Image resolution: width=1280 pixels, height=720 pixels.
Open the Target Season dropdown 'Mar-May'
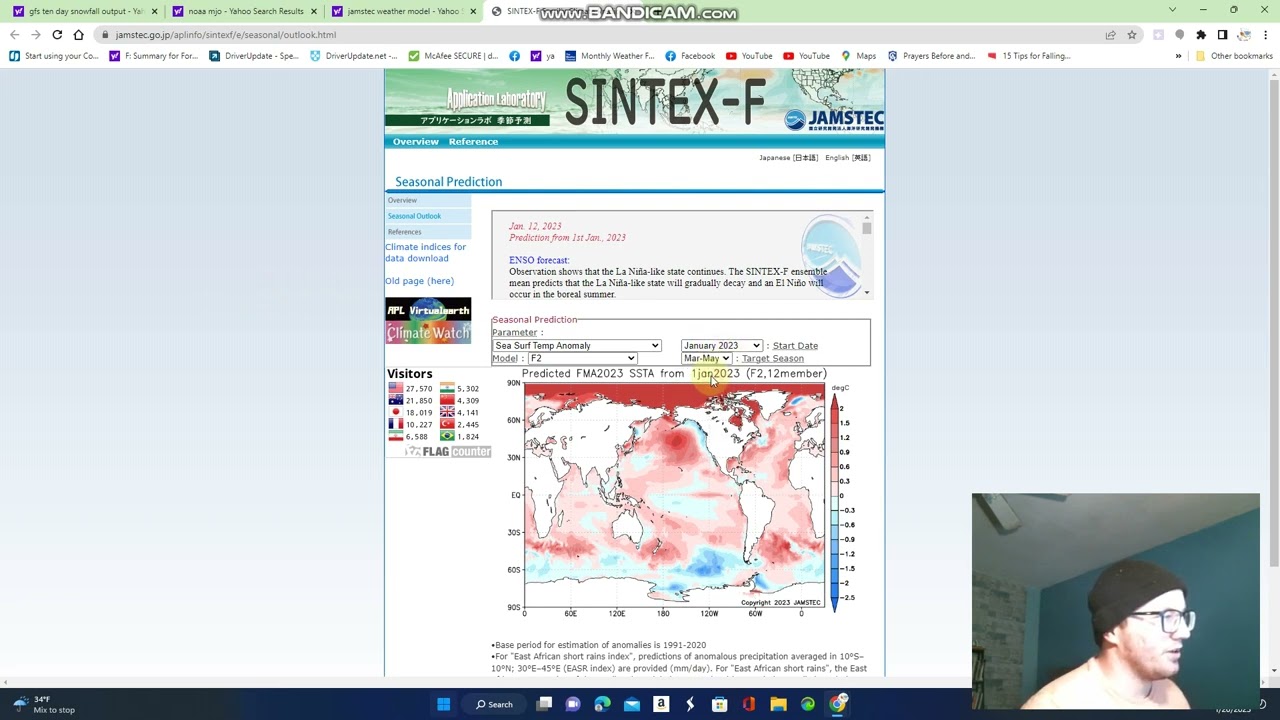point(706,359)
